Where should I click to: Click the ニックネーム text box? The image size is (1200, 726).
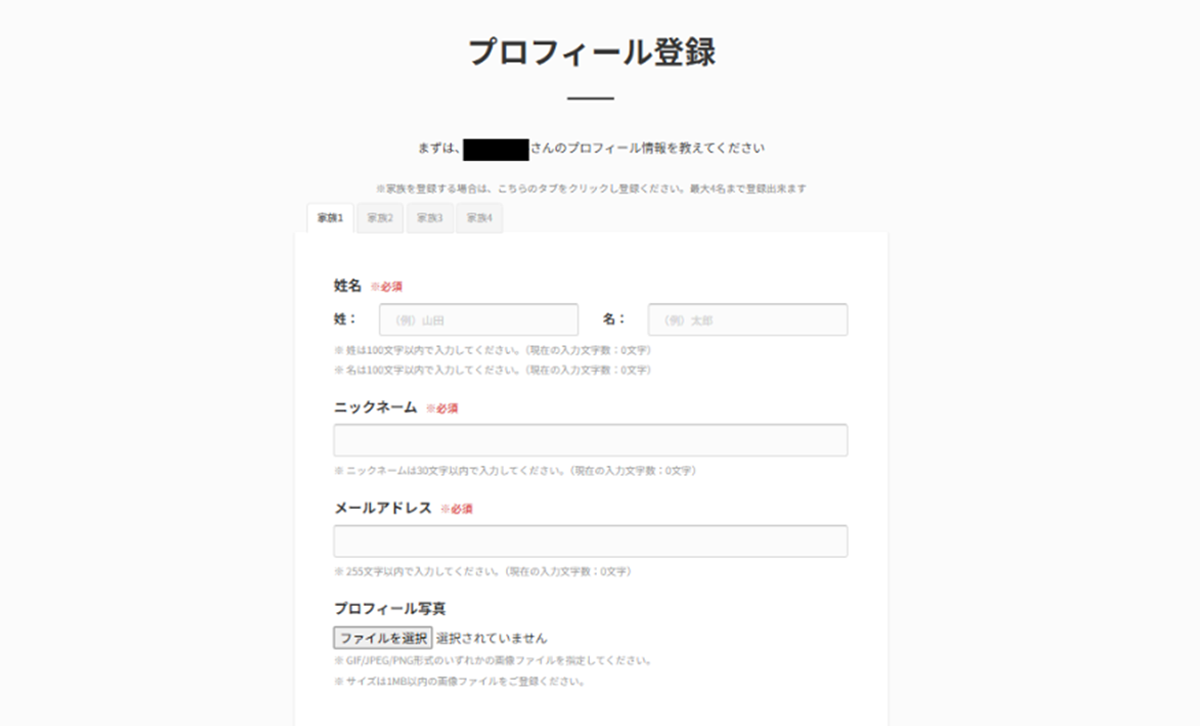(x=590, y=440)
